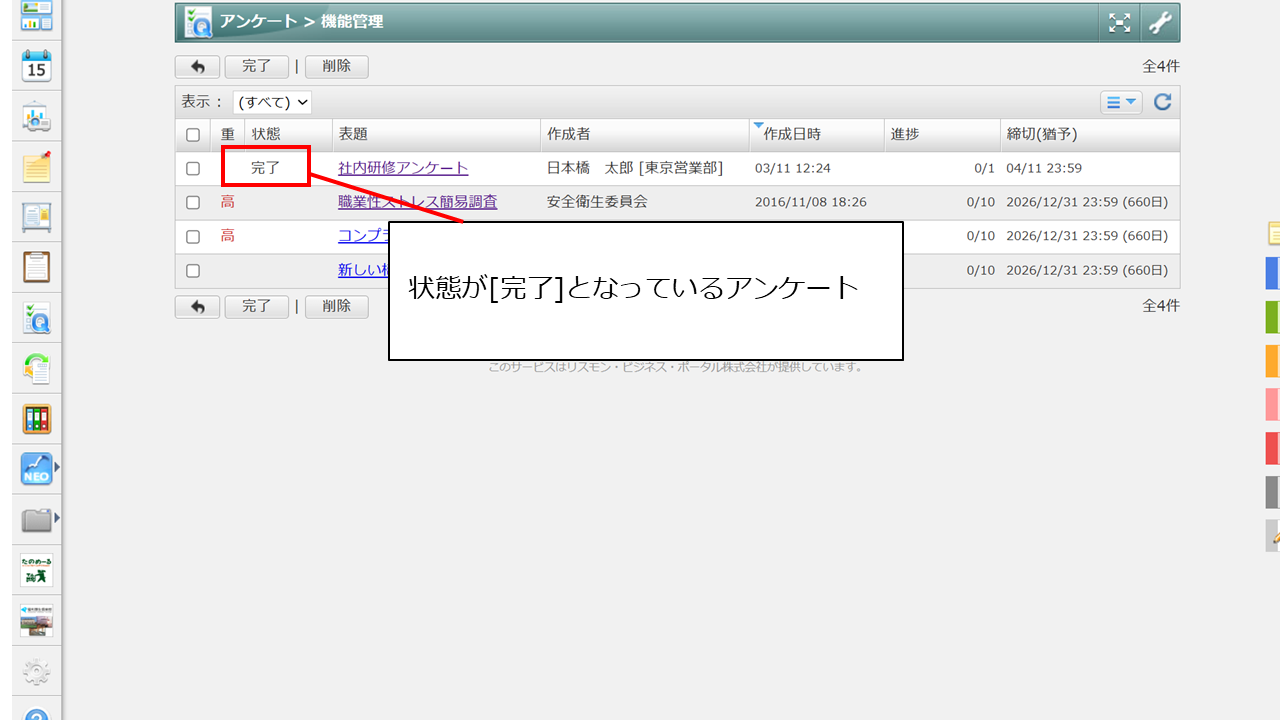This screenshot has width=1280, height=720.
Task: Click the 全4件 count above the table
Action: [1161, 67]
